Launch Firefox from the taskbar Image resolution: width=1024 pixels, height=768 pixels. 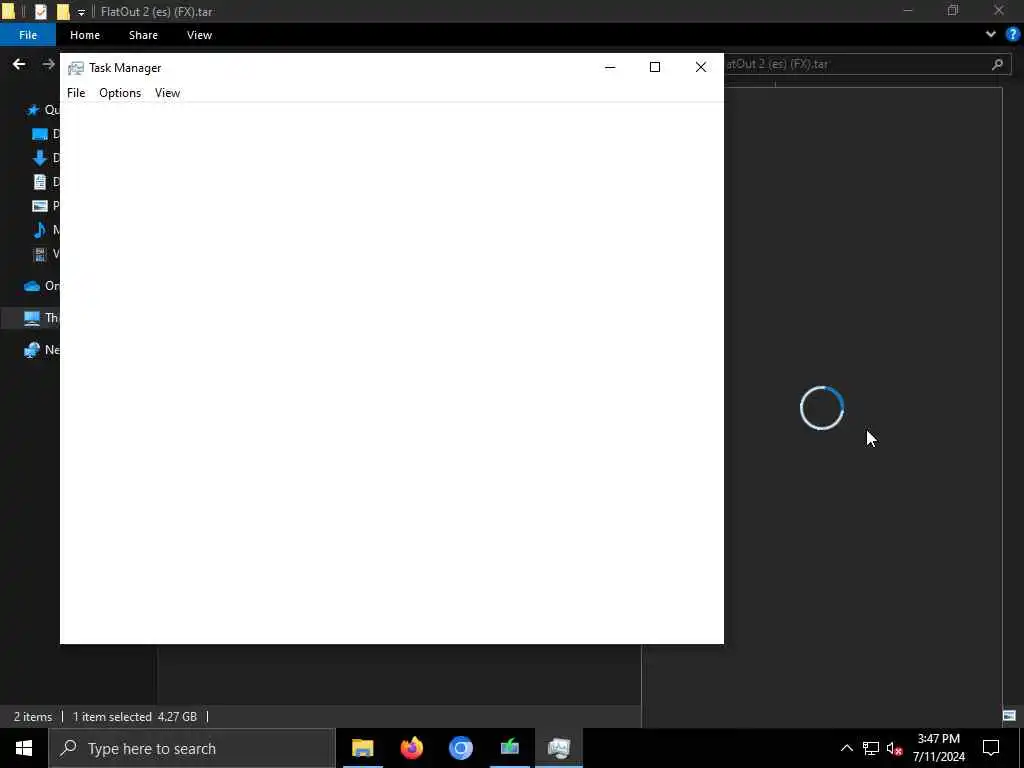pos(411,748)
